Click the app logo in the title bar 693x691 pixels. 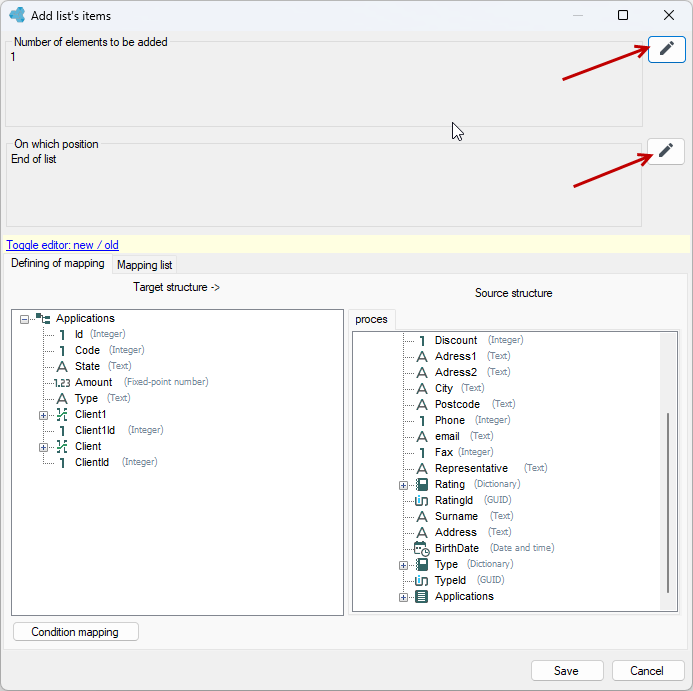pyautogui.click(x=17, y=15)
